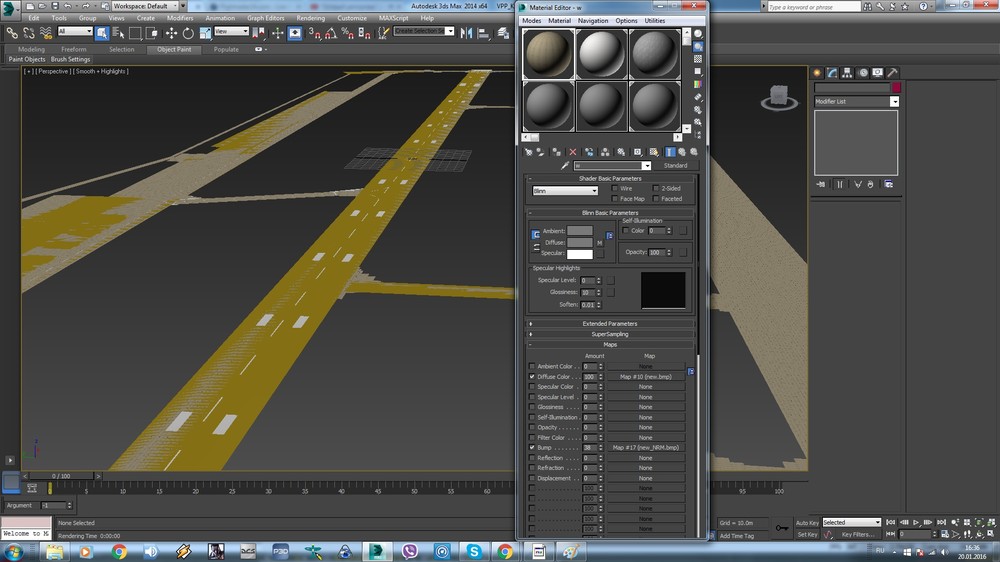
Task: Open Viber from the Windows taskbar
Action: tap(409, 551)
